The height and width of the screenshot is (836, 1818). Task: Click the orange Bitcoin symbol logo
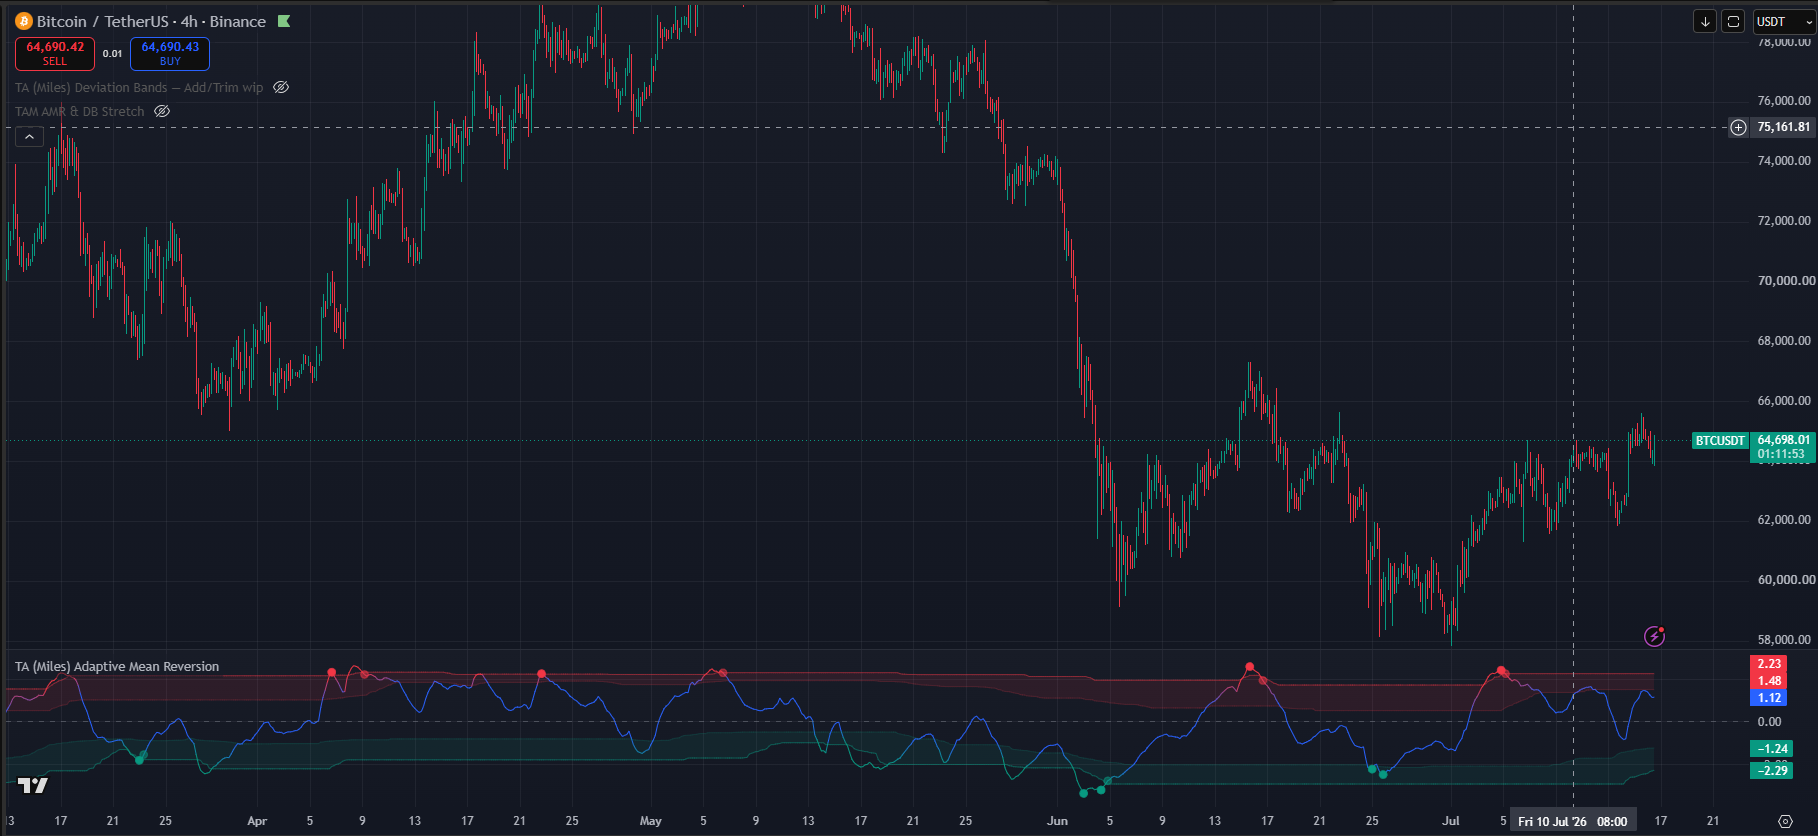point(24,21)
